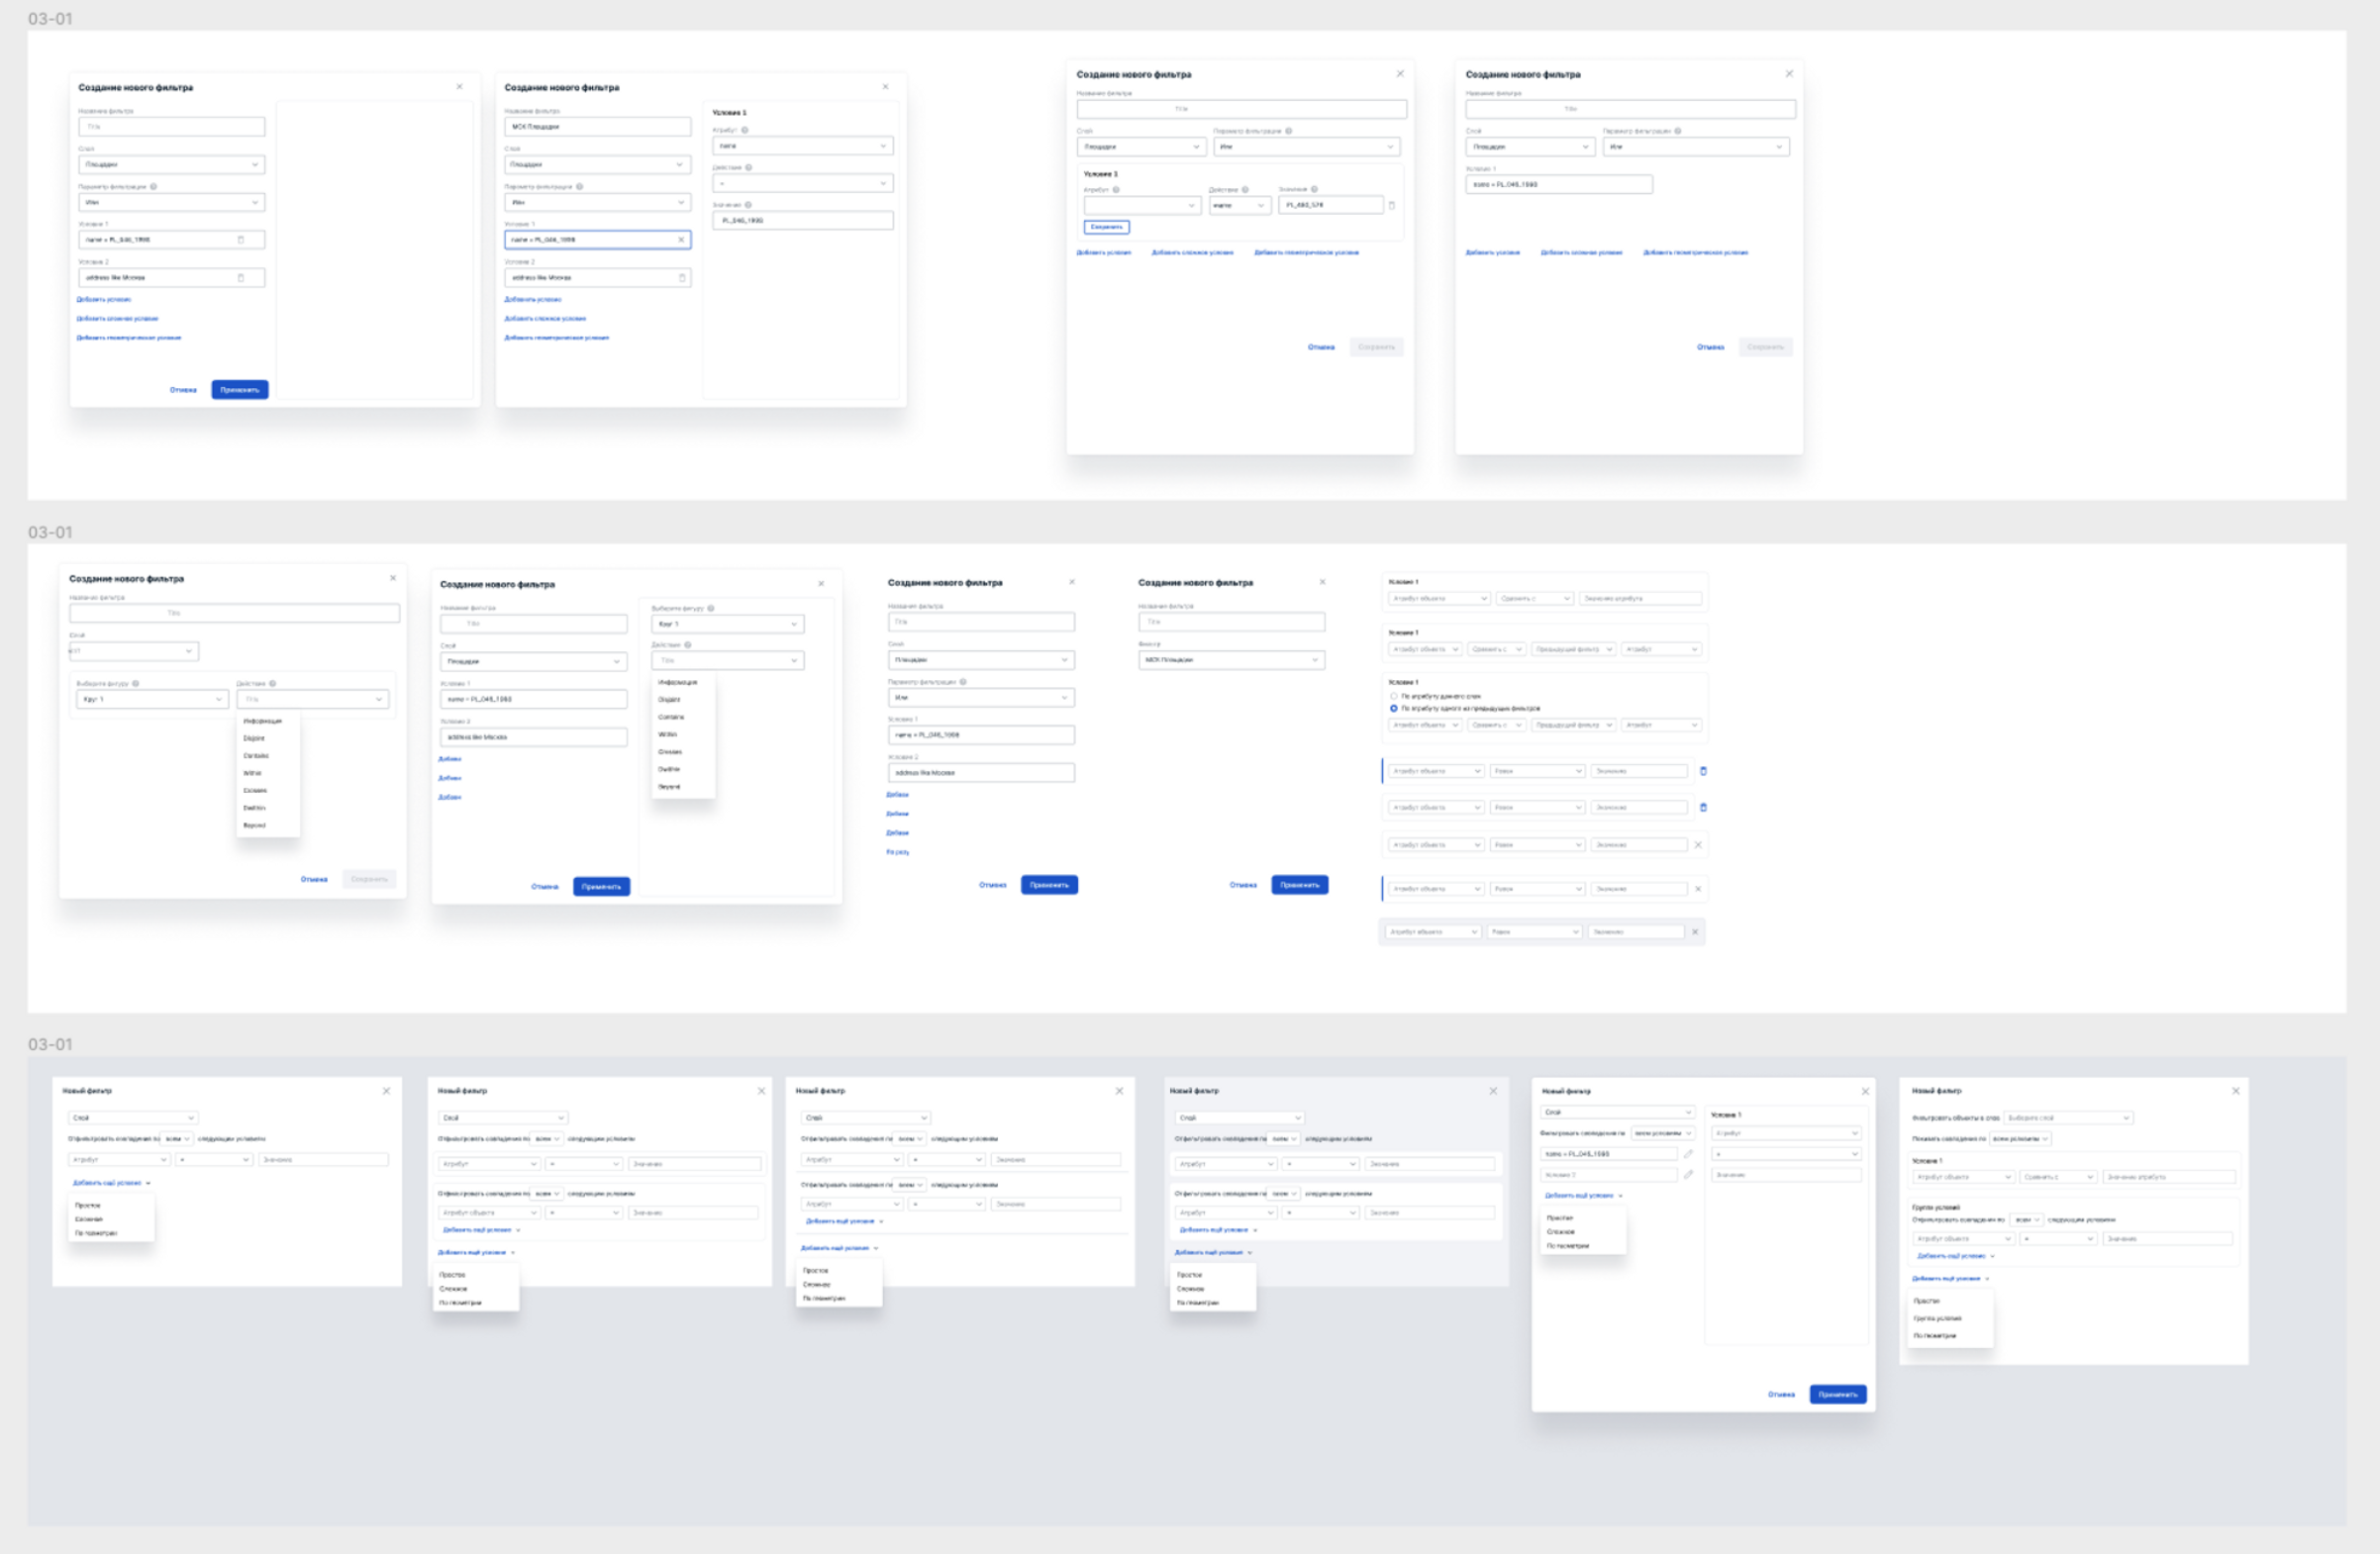Image resolution: width=2380 pixels, height=1554 pixels.
Task: Clear the highlighted name = PL_046_1998 condition field
Action: pos(681,240)
